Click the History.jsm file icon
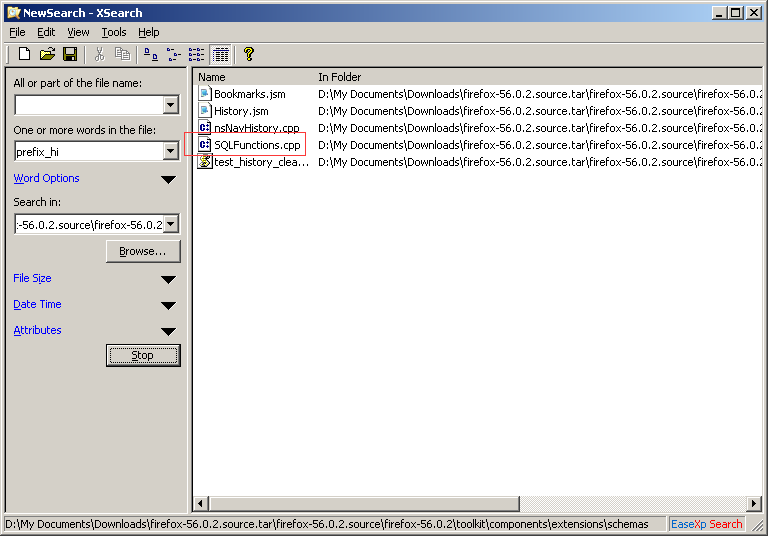Screen dimensions: 768x536 pos(205,111)
